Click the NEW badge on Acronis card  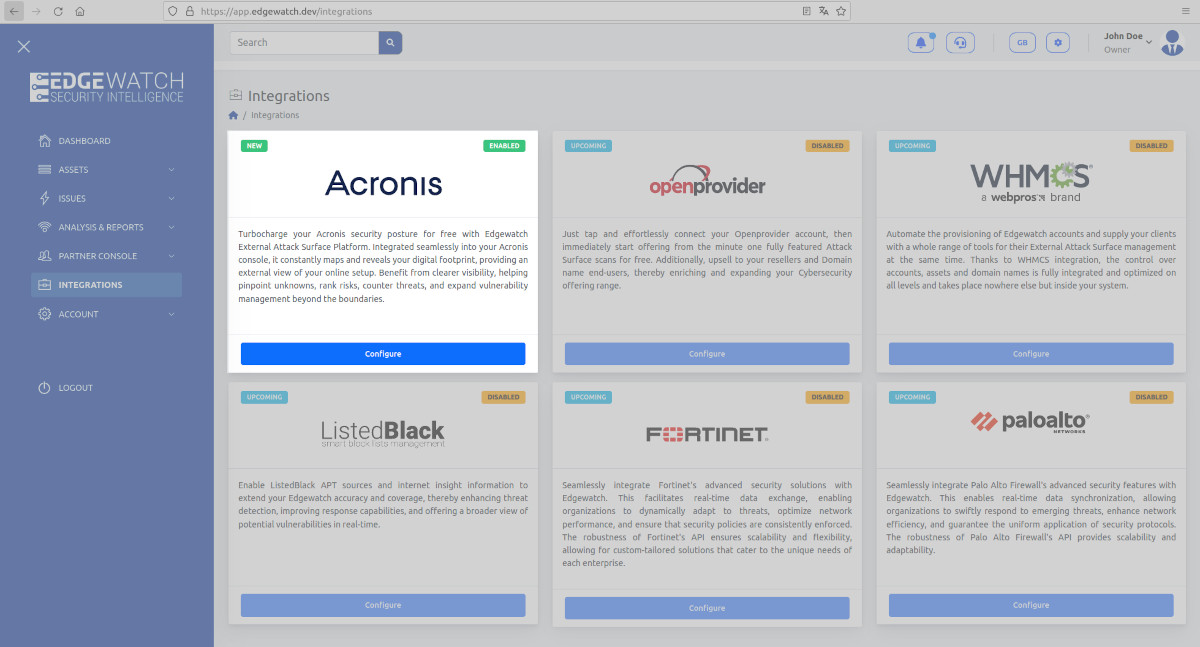pyautogui.click(x=254, y=146)
